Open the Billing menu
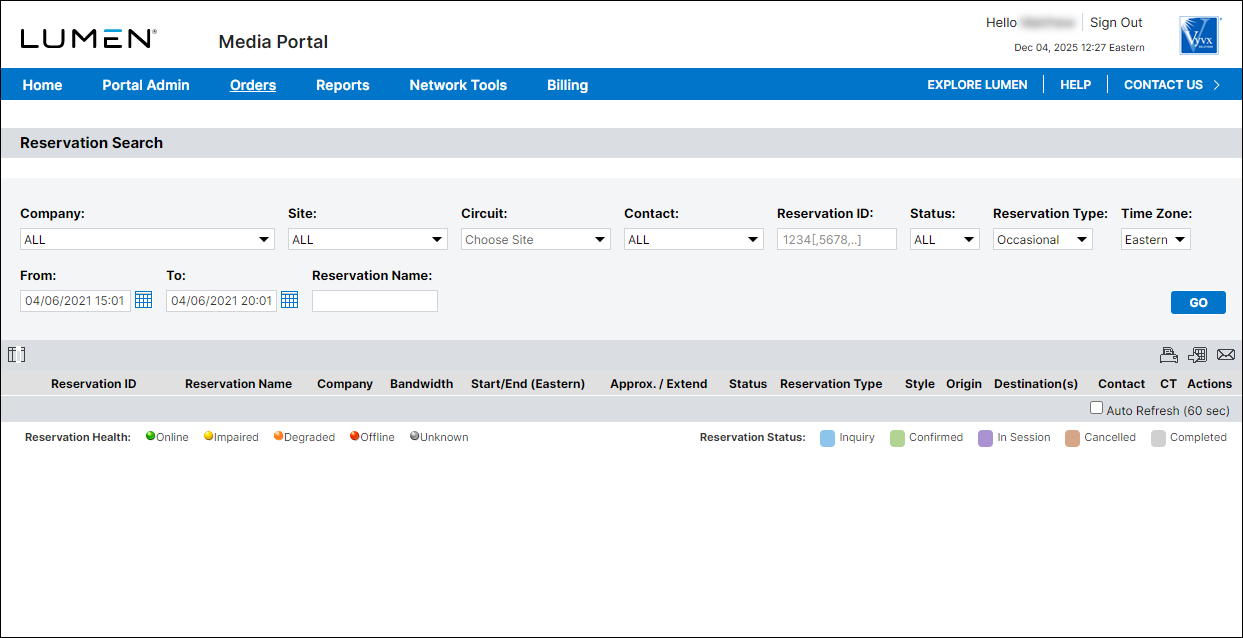1243x638 pixels. (x=567, y=85)
